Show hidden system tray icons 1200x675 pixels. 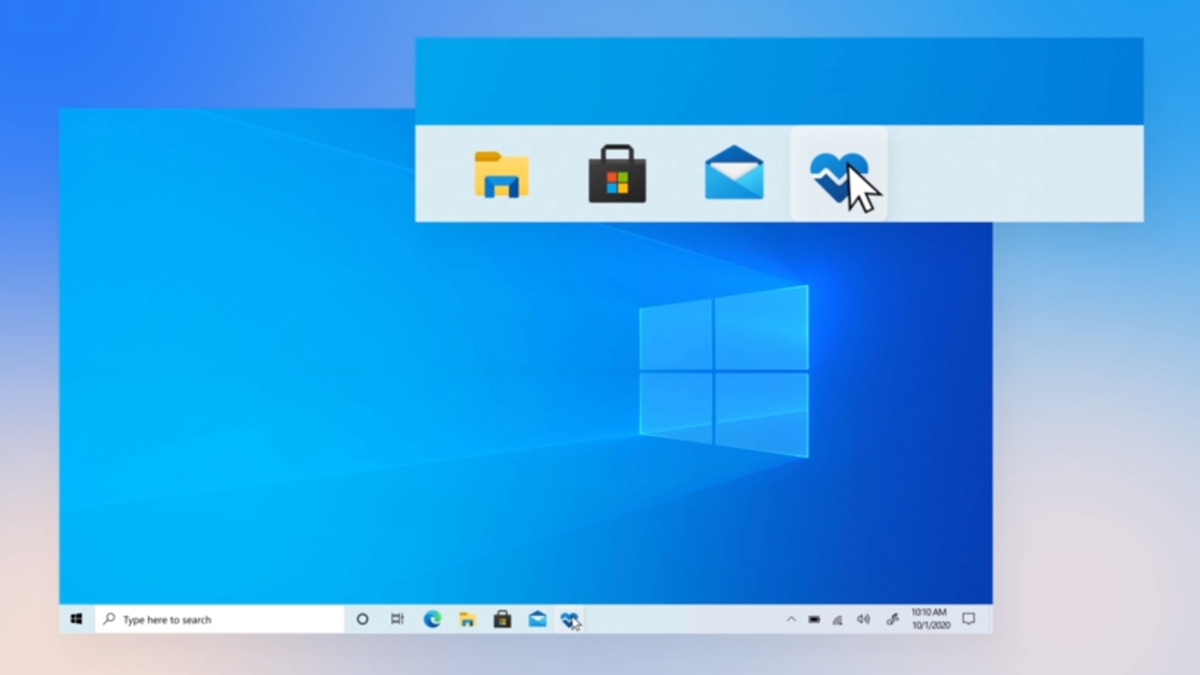pyautogui.click(x=790, y=619)
